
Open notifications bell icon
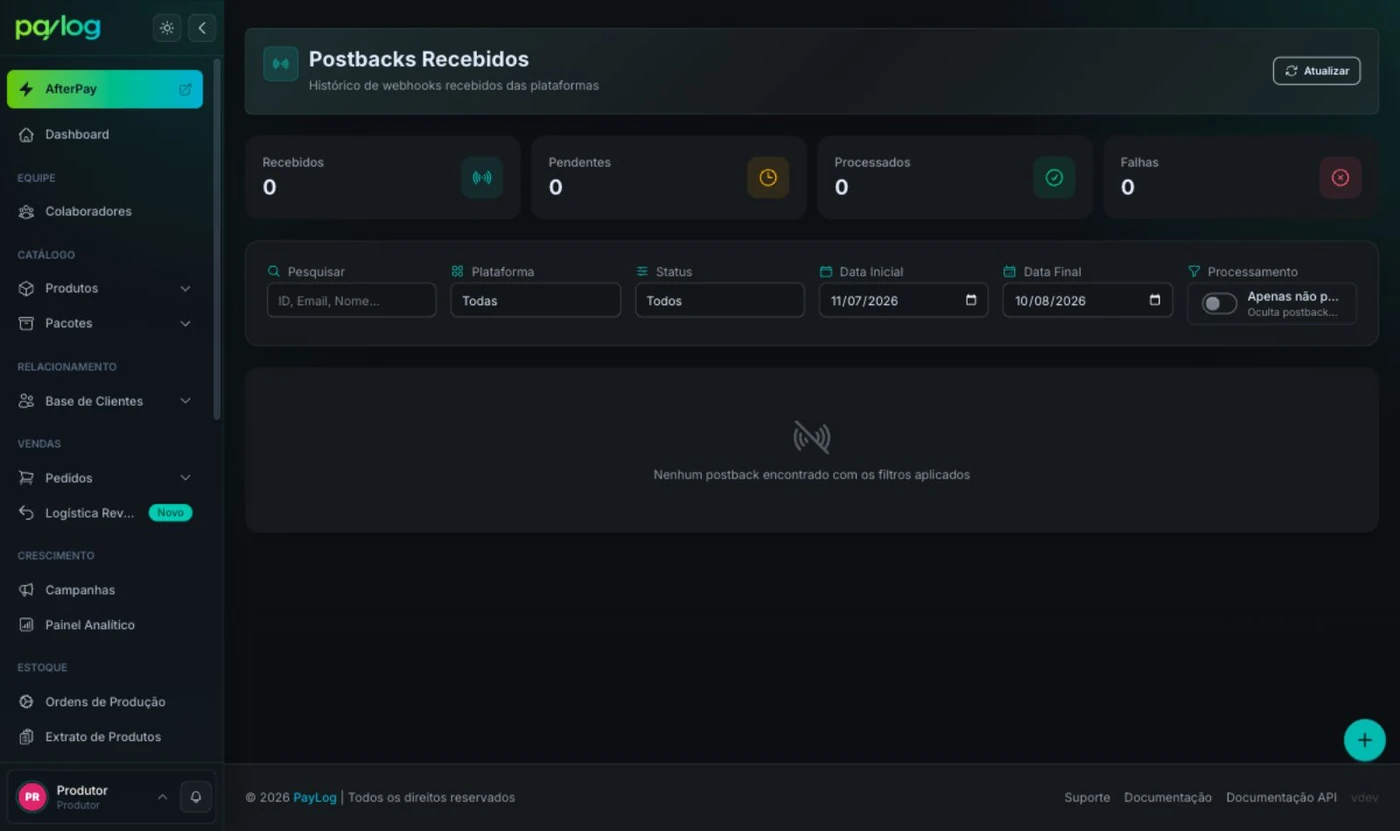[x=196, y=797]
